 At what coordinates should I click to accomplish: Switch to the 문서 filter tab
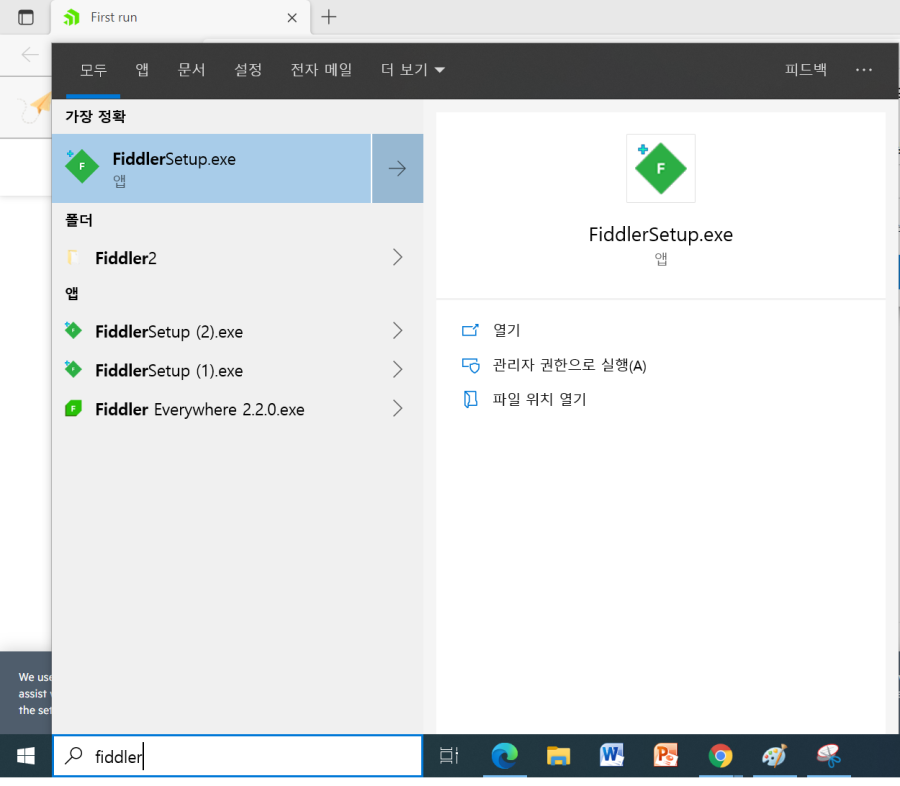pos(191,70)
